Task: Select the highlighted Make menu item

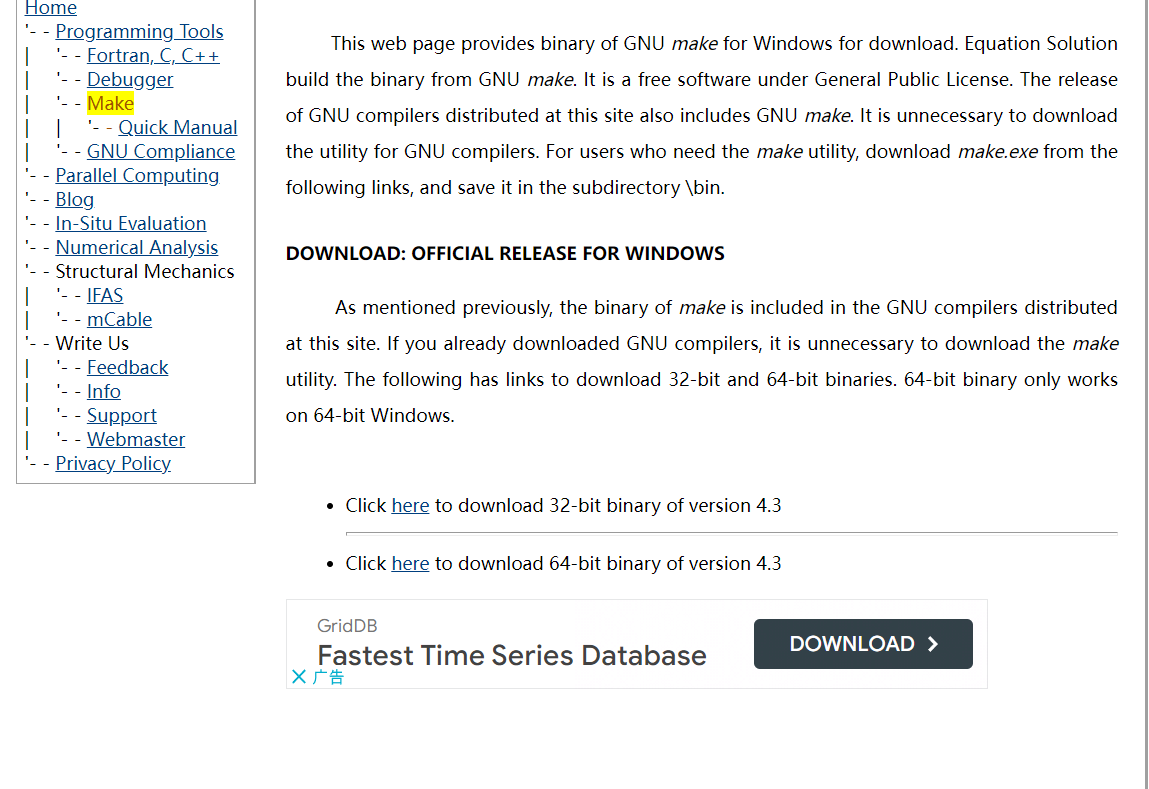Action: click(x=110, y=104)
